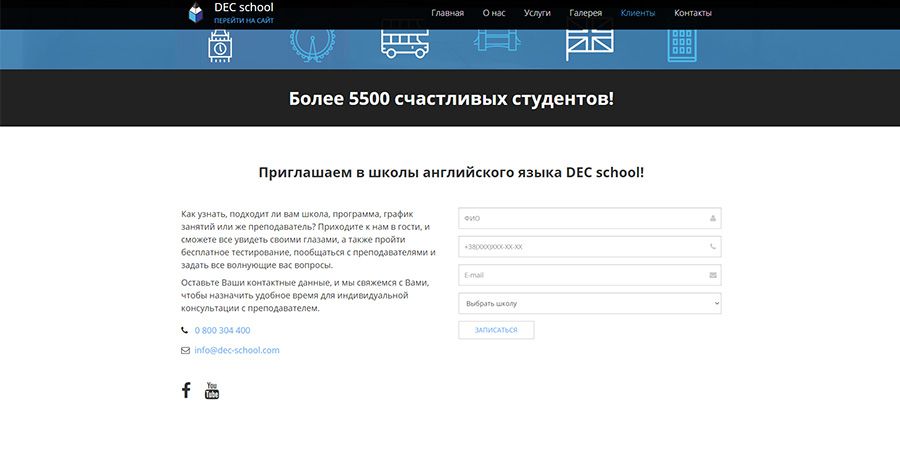Screen dimensions: 900x450
Task: Click the double-decker bus icon
Action: tap(404, 42)
